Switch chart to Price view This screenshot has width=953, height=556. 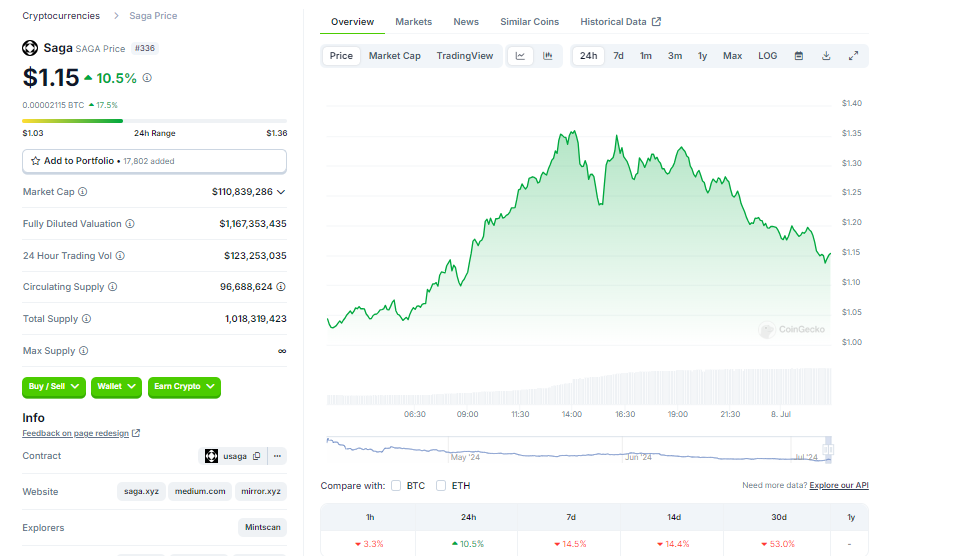(341, 56)
